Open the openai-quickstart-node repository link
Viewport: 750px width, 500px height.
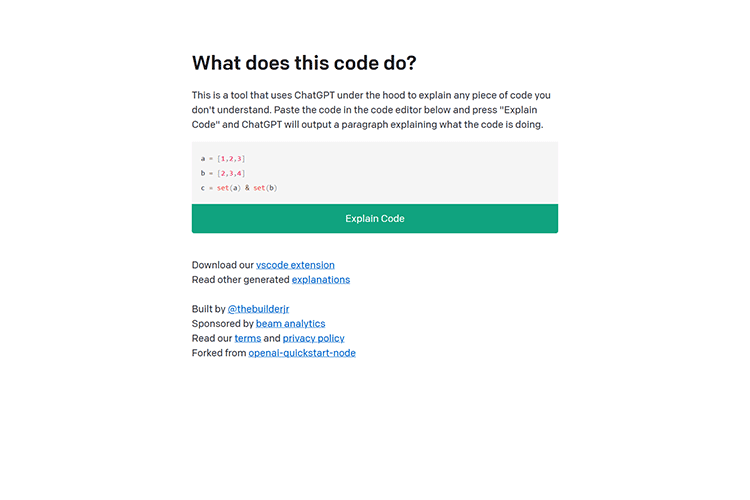pyautogui.click(x=302, y=353)
